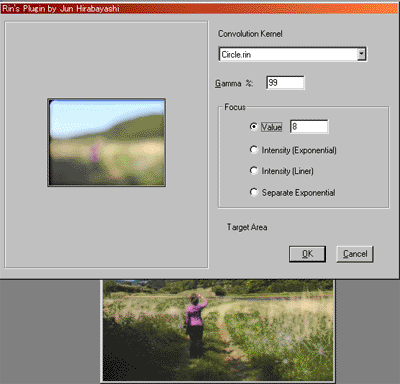Click the Gamma % input field

point(285,83)
